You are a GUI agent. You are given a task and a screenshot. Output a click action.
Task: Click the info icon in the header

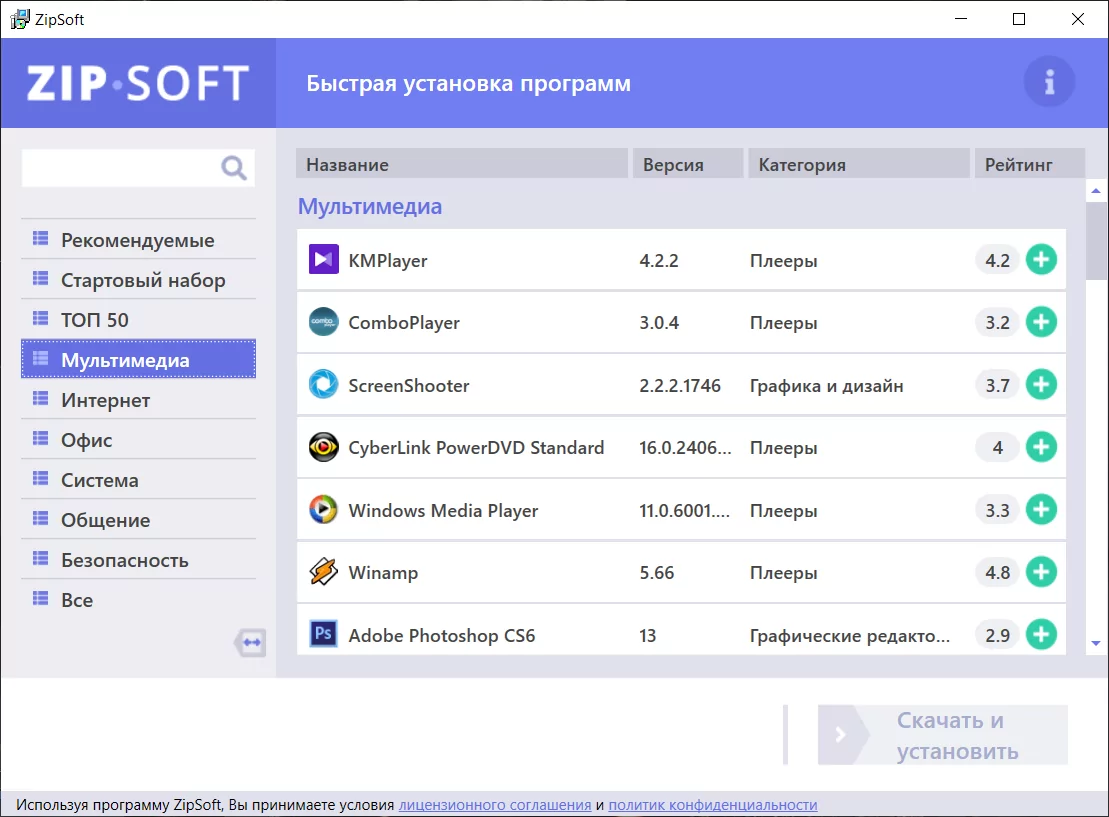point(1050,82)
